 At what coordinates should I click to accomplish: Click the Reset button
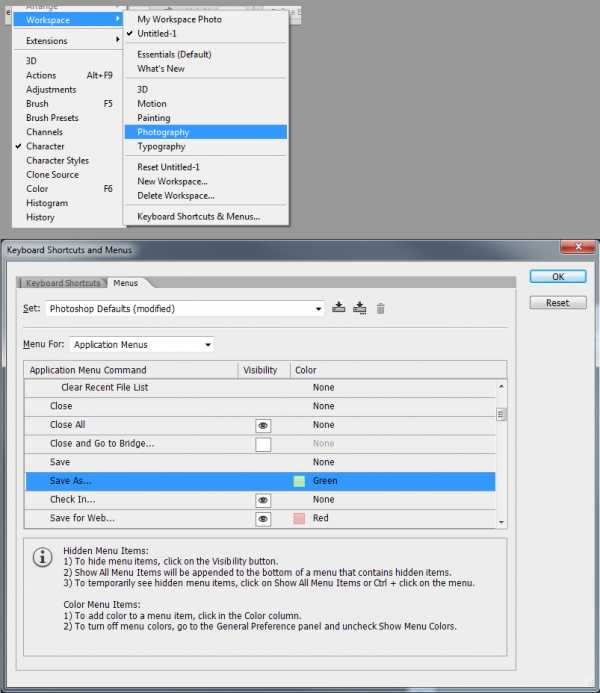click(557, 303)
